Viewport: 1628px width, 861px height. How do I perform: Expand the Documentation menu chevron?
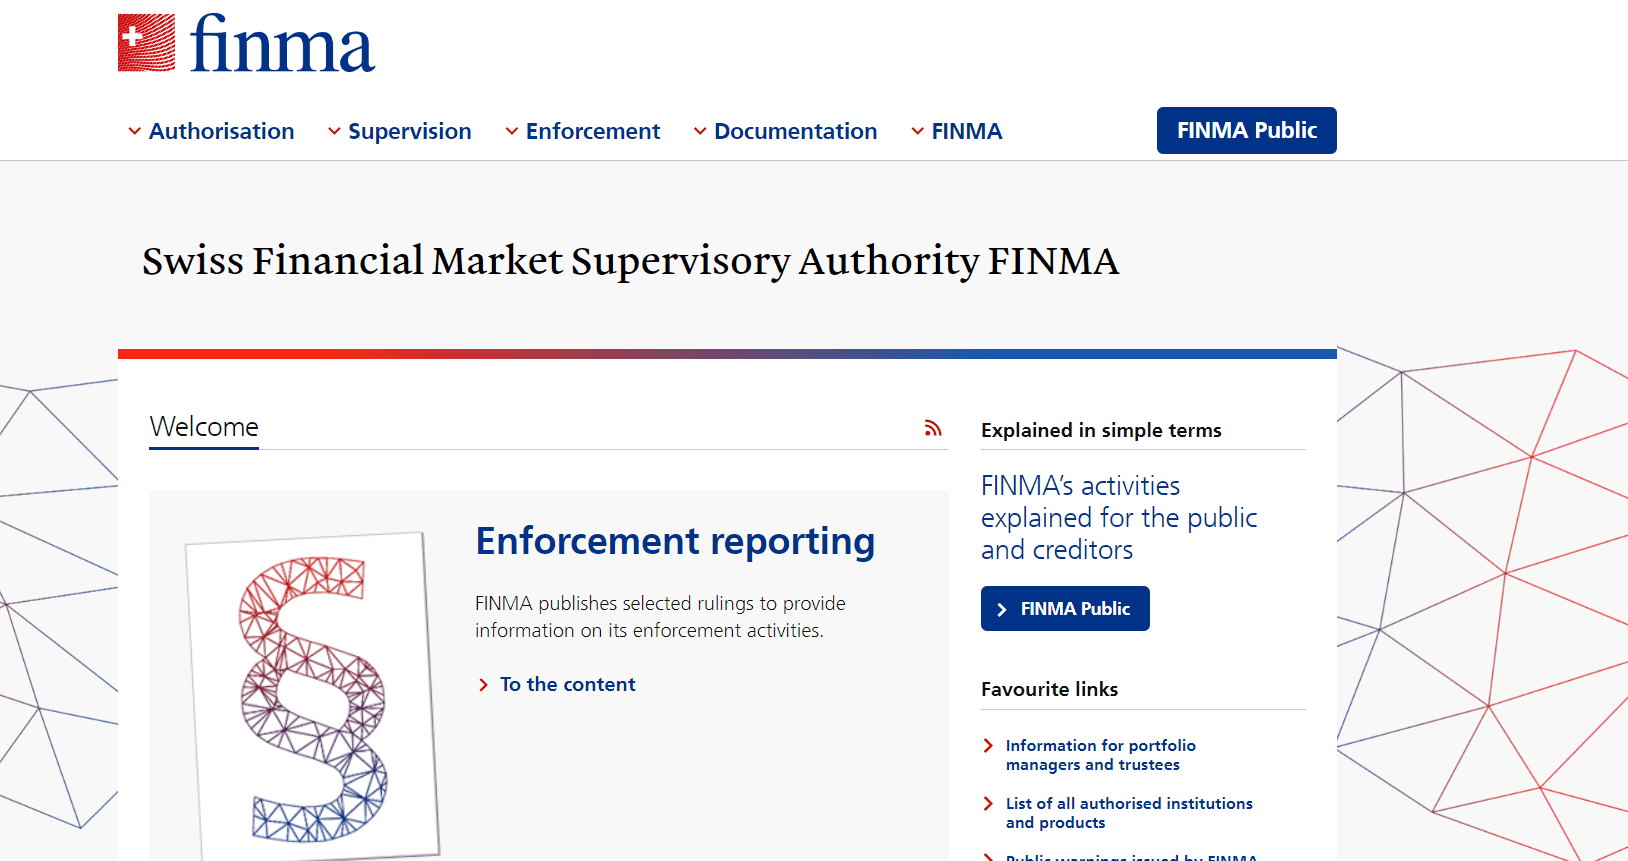700,131
